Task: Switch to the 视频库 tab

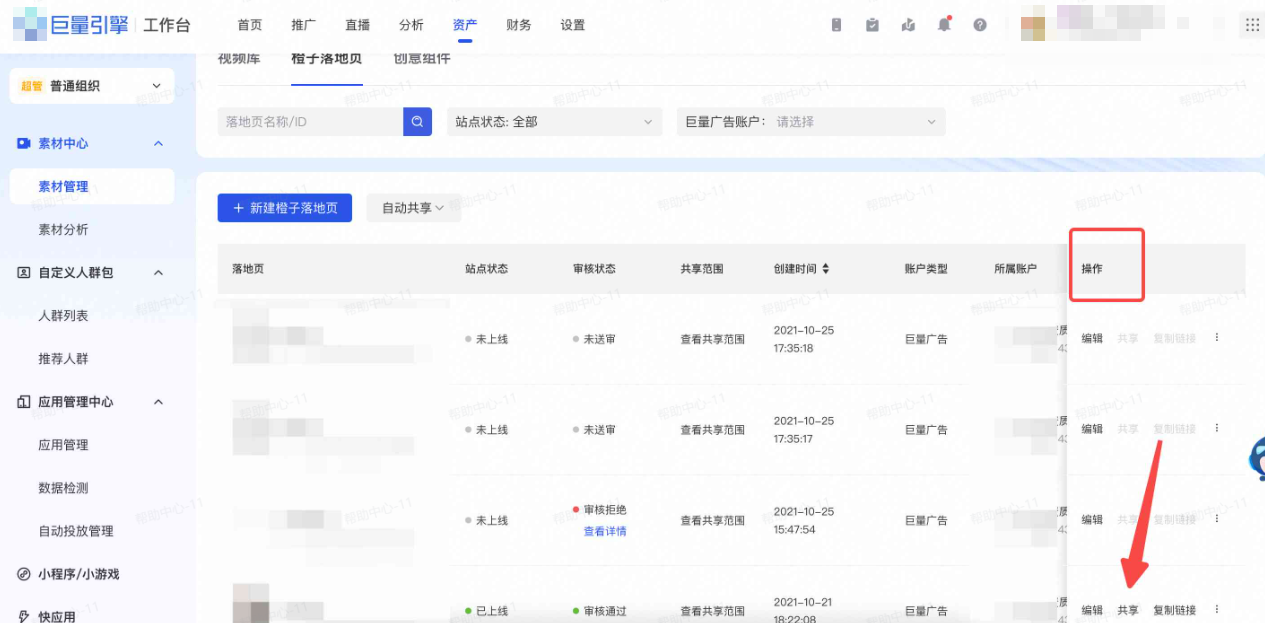Action: click(x=239, y=58)
